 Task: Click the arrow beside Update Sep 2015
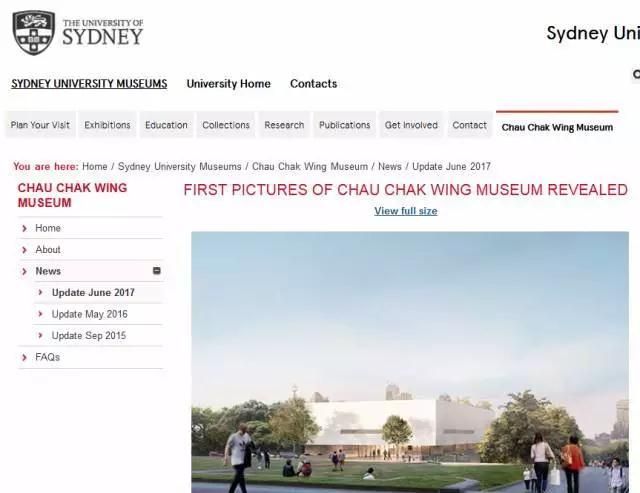(x=40, y=335)
